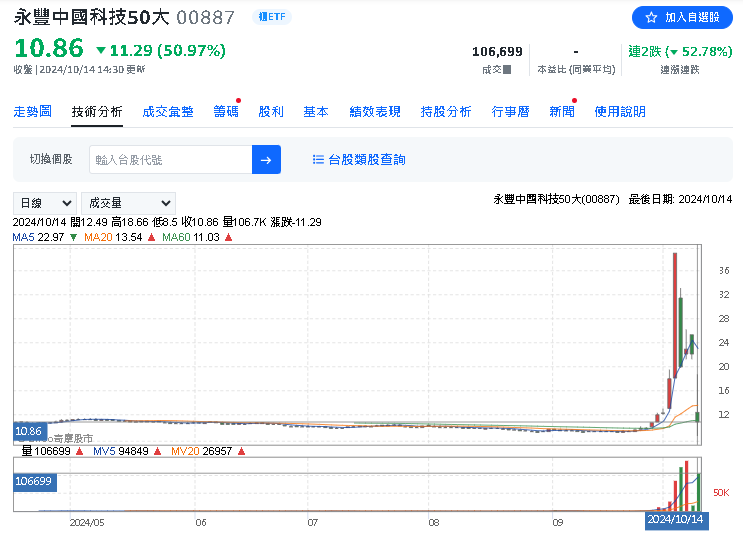This screenshot has width=743, height=536.
Task: Click the tall red candlestick at price peak
Action: [x=675, y=314]
